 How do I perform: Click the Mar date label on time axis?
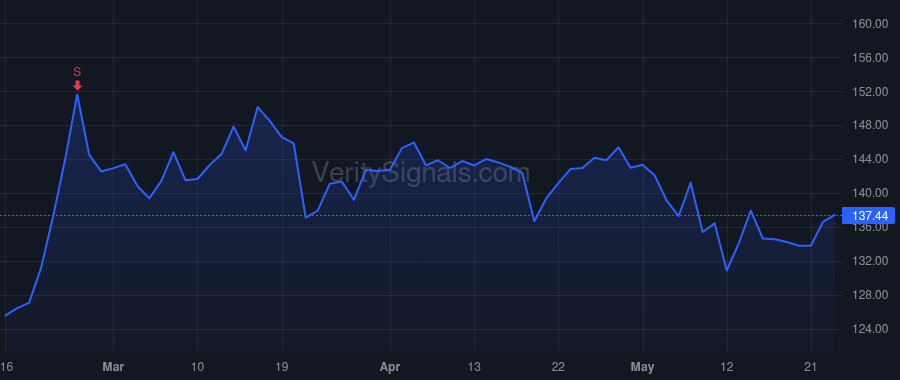pyautogui.click(x=114, y=367)
